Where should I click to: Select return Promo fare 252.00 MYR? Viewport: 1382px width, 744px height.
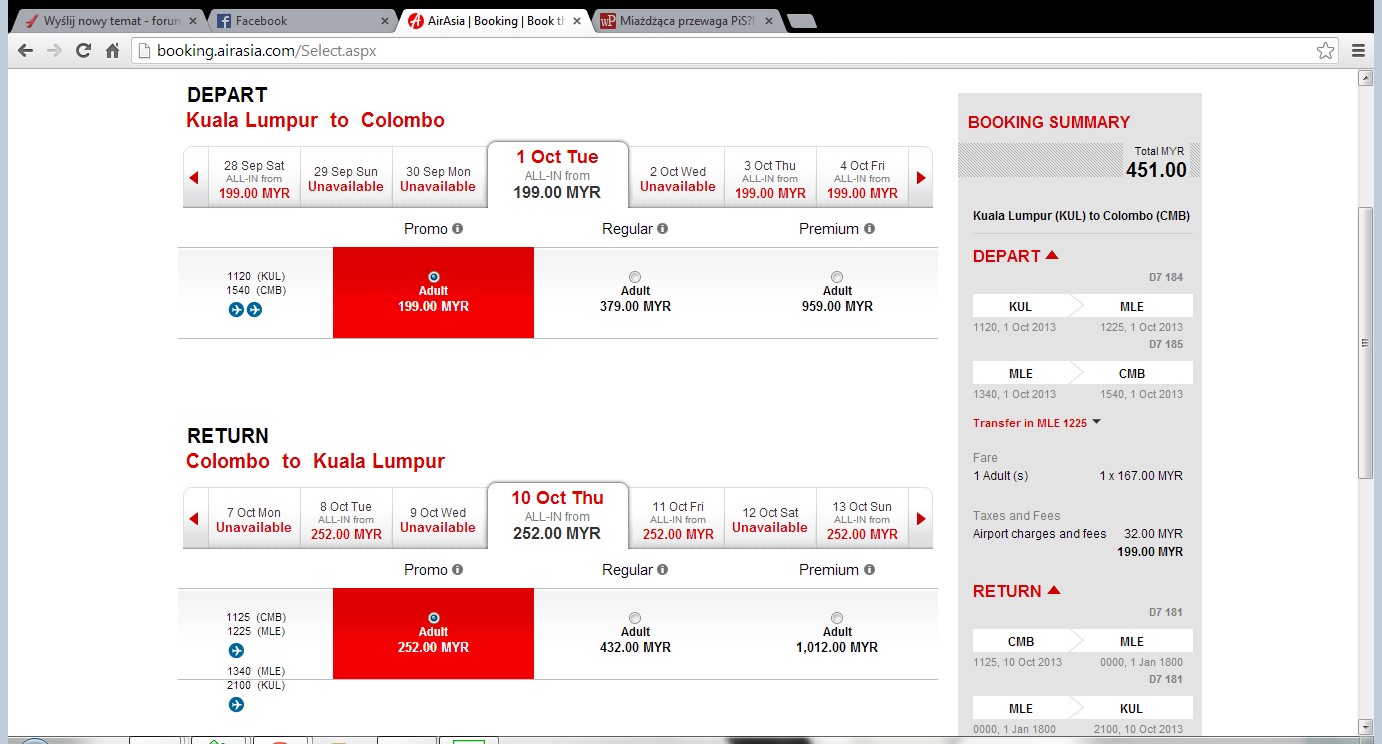433,618
